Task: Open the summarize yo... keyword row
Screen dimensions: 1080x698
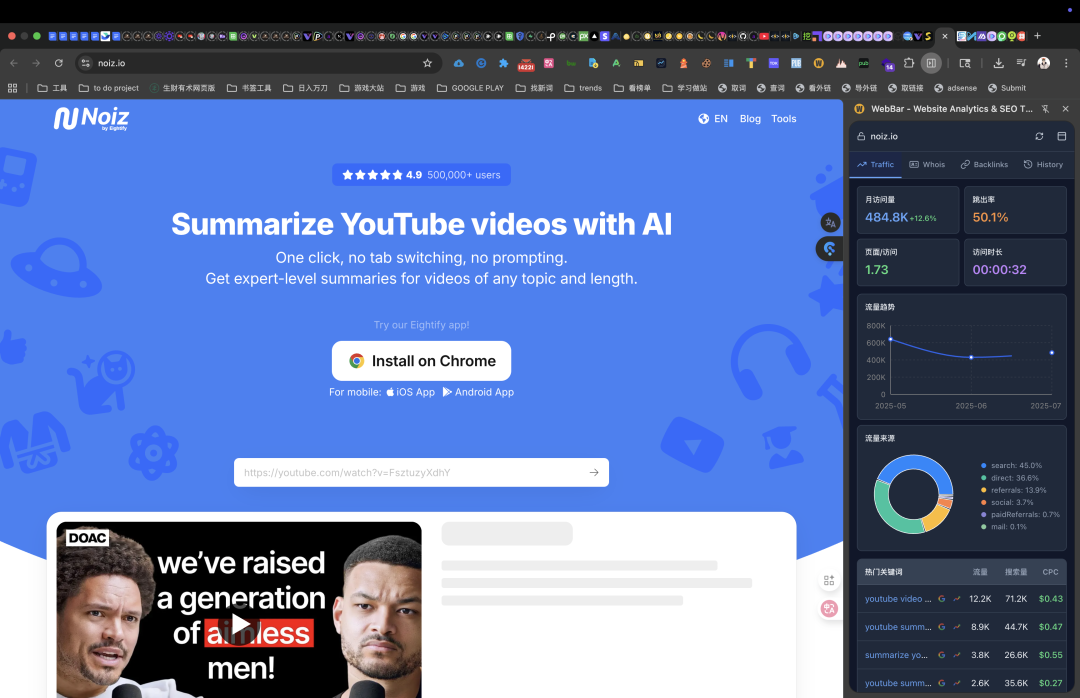Action: pyautogui.click(x=963, y=655)
